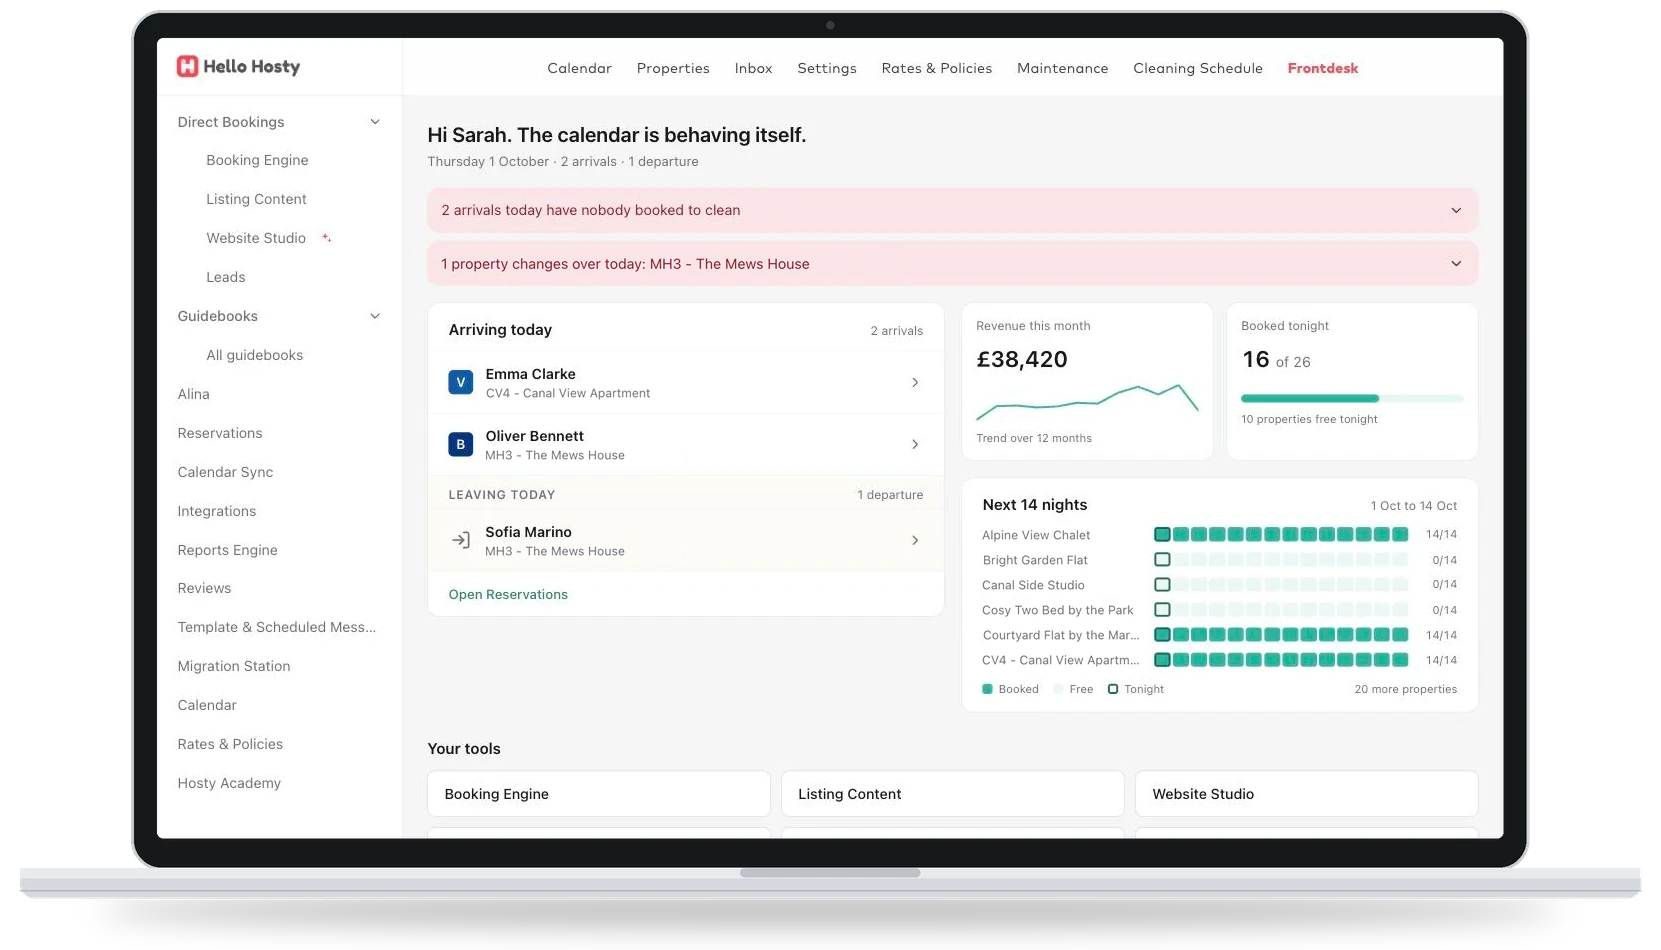Viewport: 1661px width, 950px height.
Task: Click the departure arrow icon beside Sofia Marino
Action: coord(460,540)
